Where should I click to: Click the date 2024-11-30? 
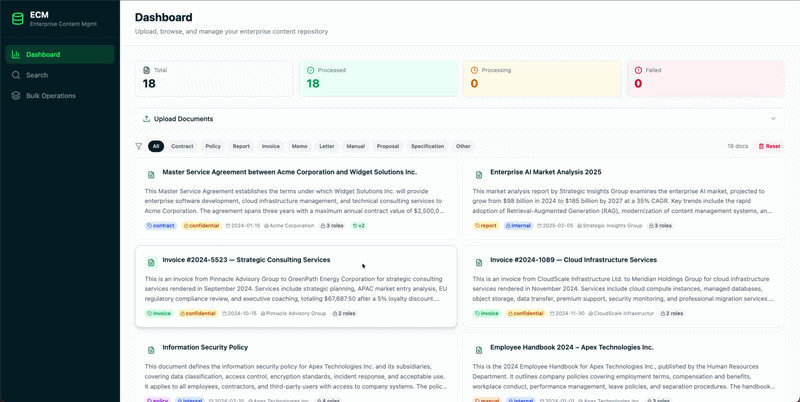pos(567,313)
